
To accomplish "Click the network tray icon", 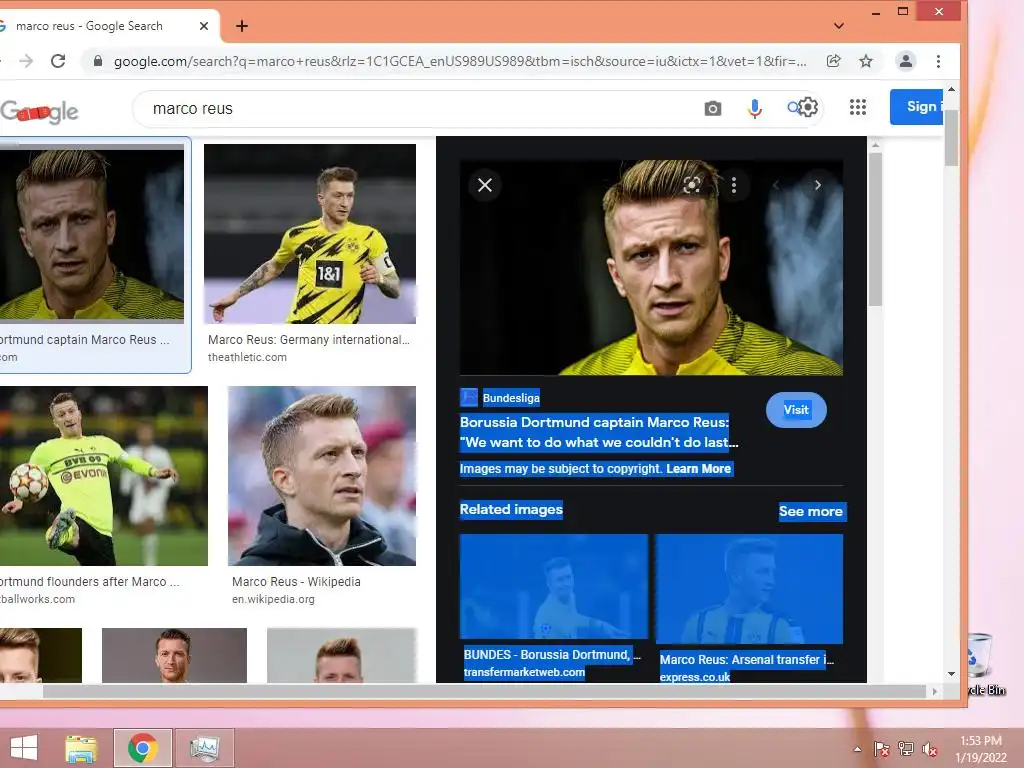I will pos(906,749).
